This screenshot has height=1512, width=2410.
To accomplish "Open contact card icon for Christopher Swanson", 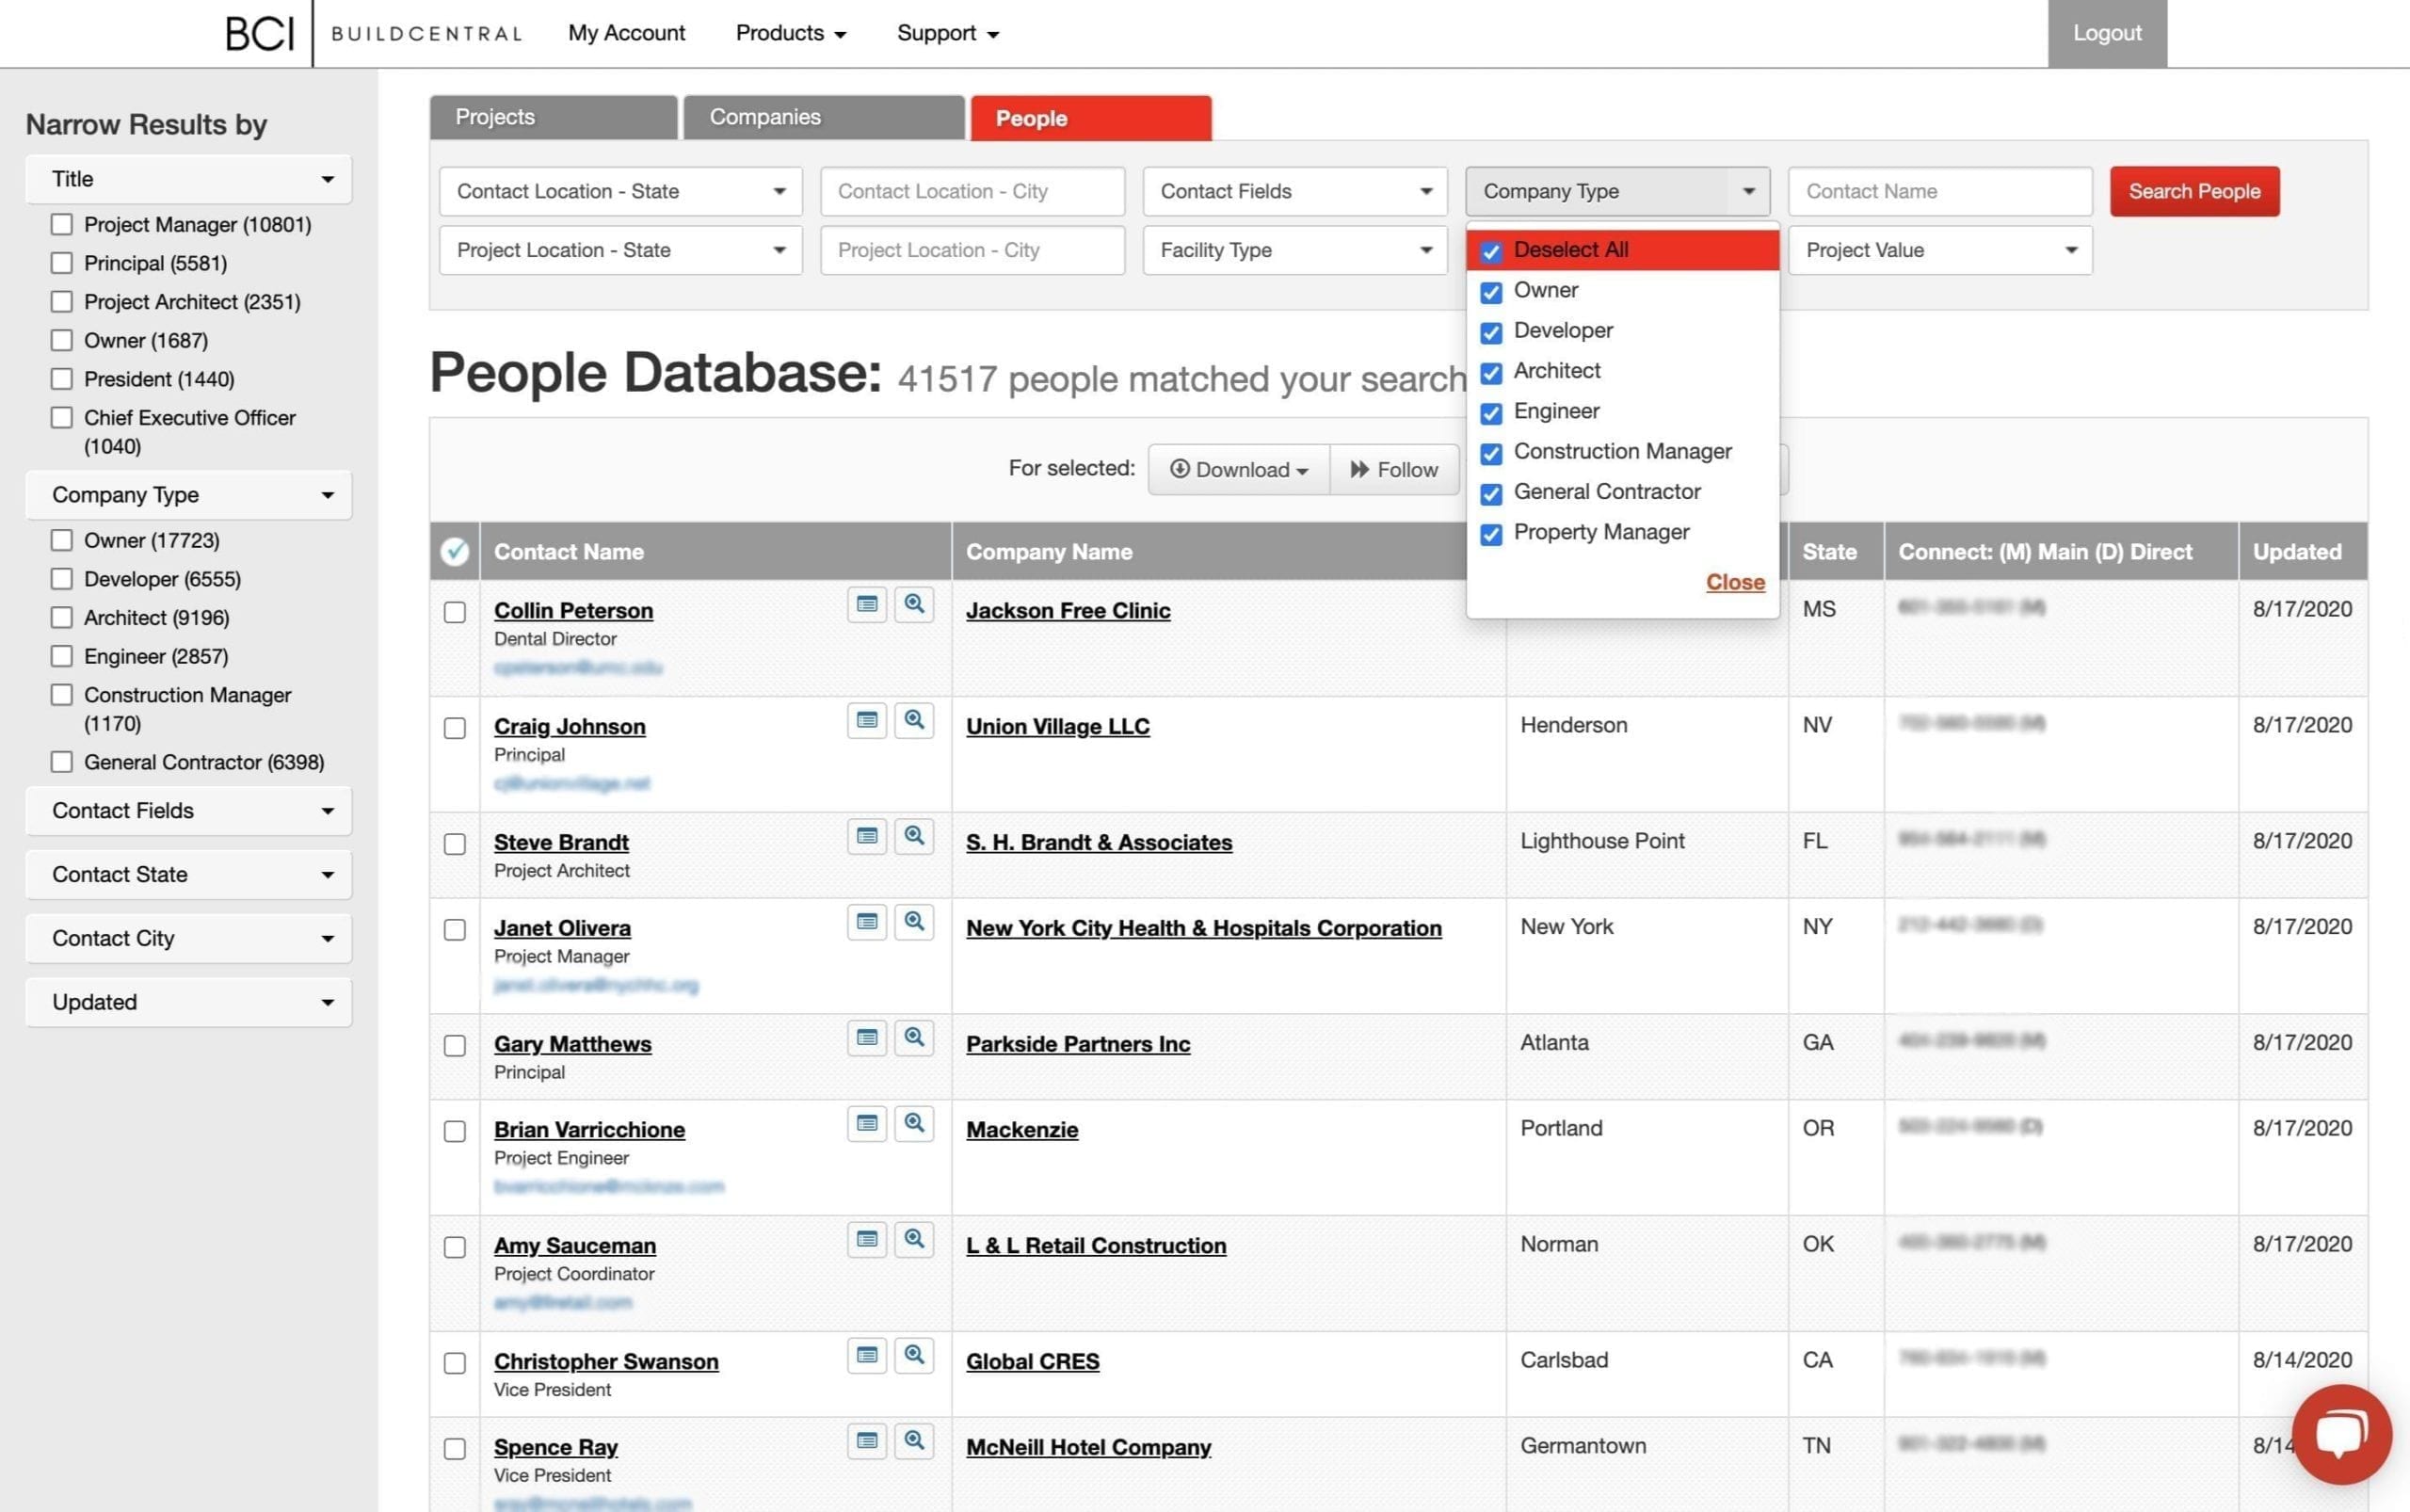I will coord(867,1356).
